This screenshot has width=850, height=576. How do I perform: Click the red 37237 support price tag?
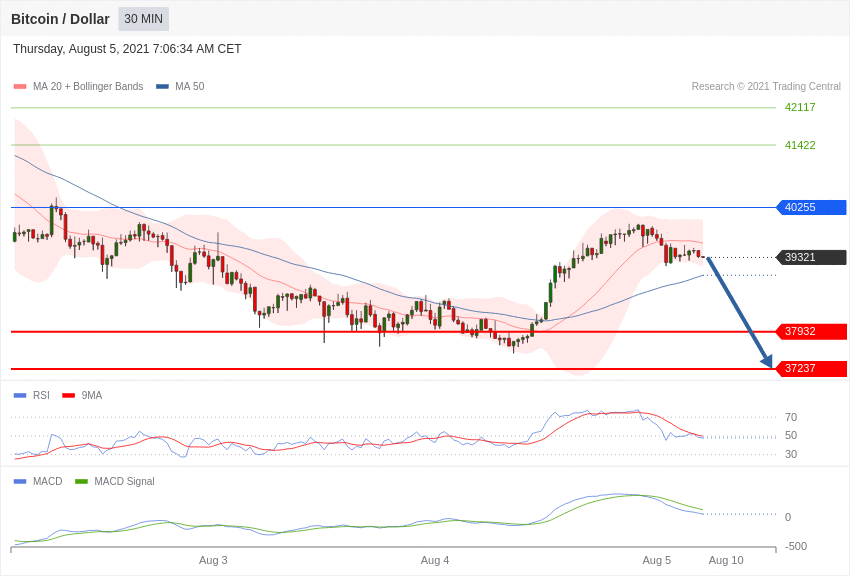point(812,368)
